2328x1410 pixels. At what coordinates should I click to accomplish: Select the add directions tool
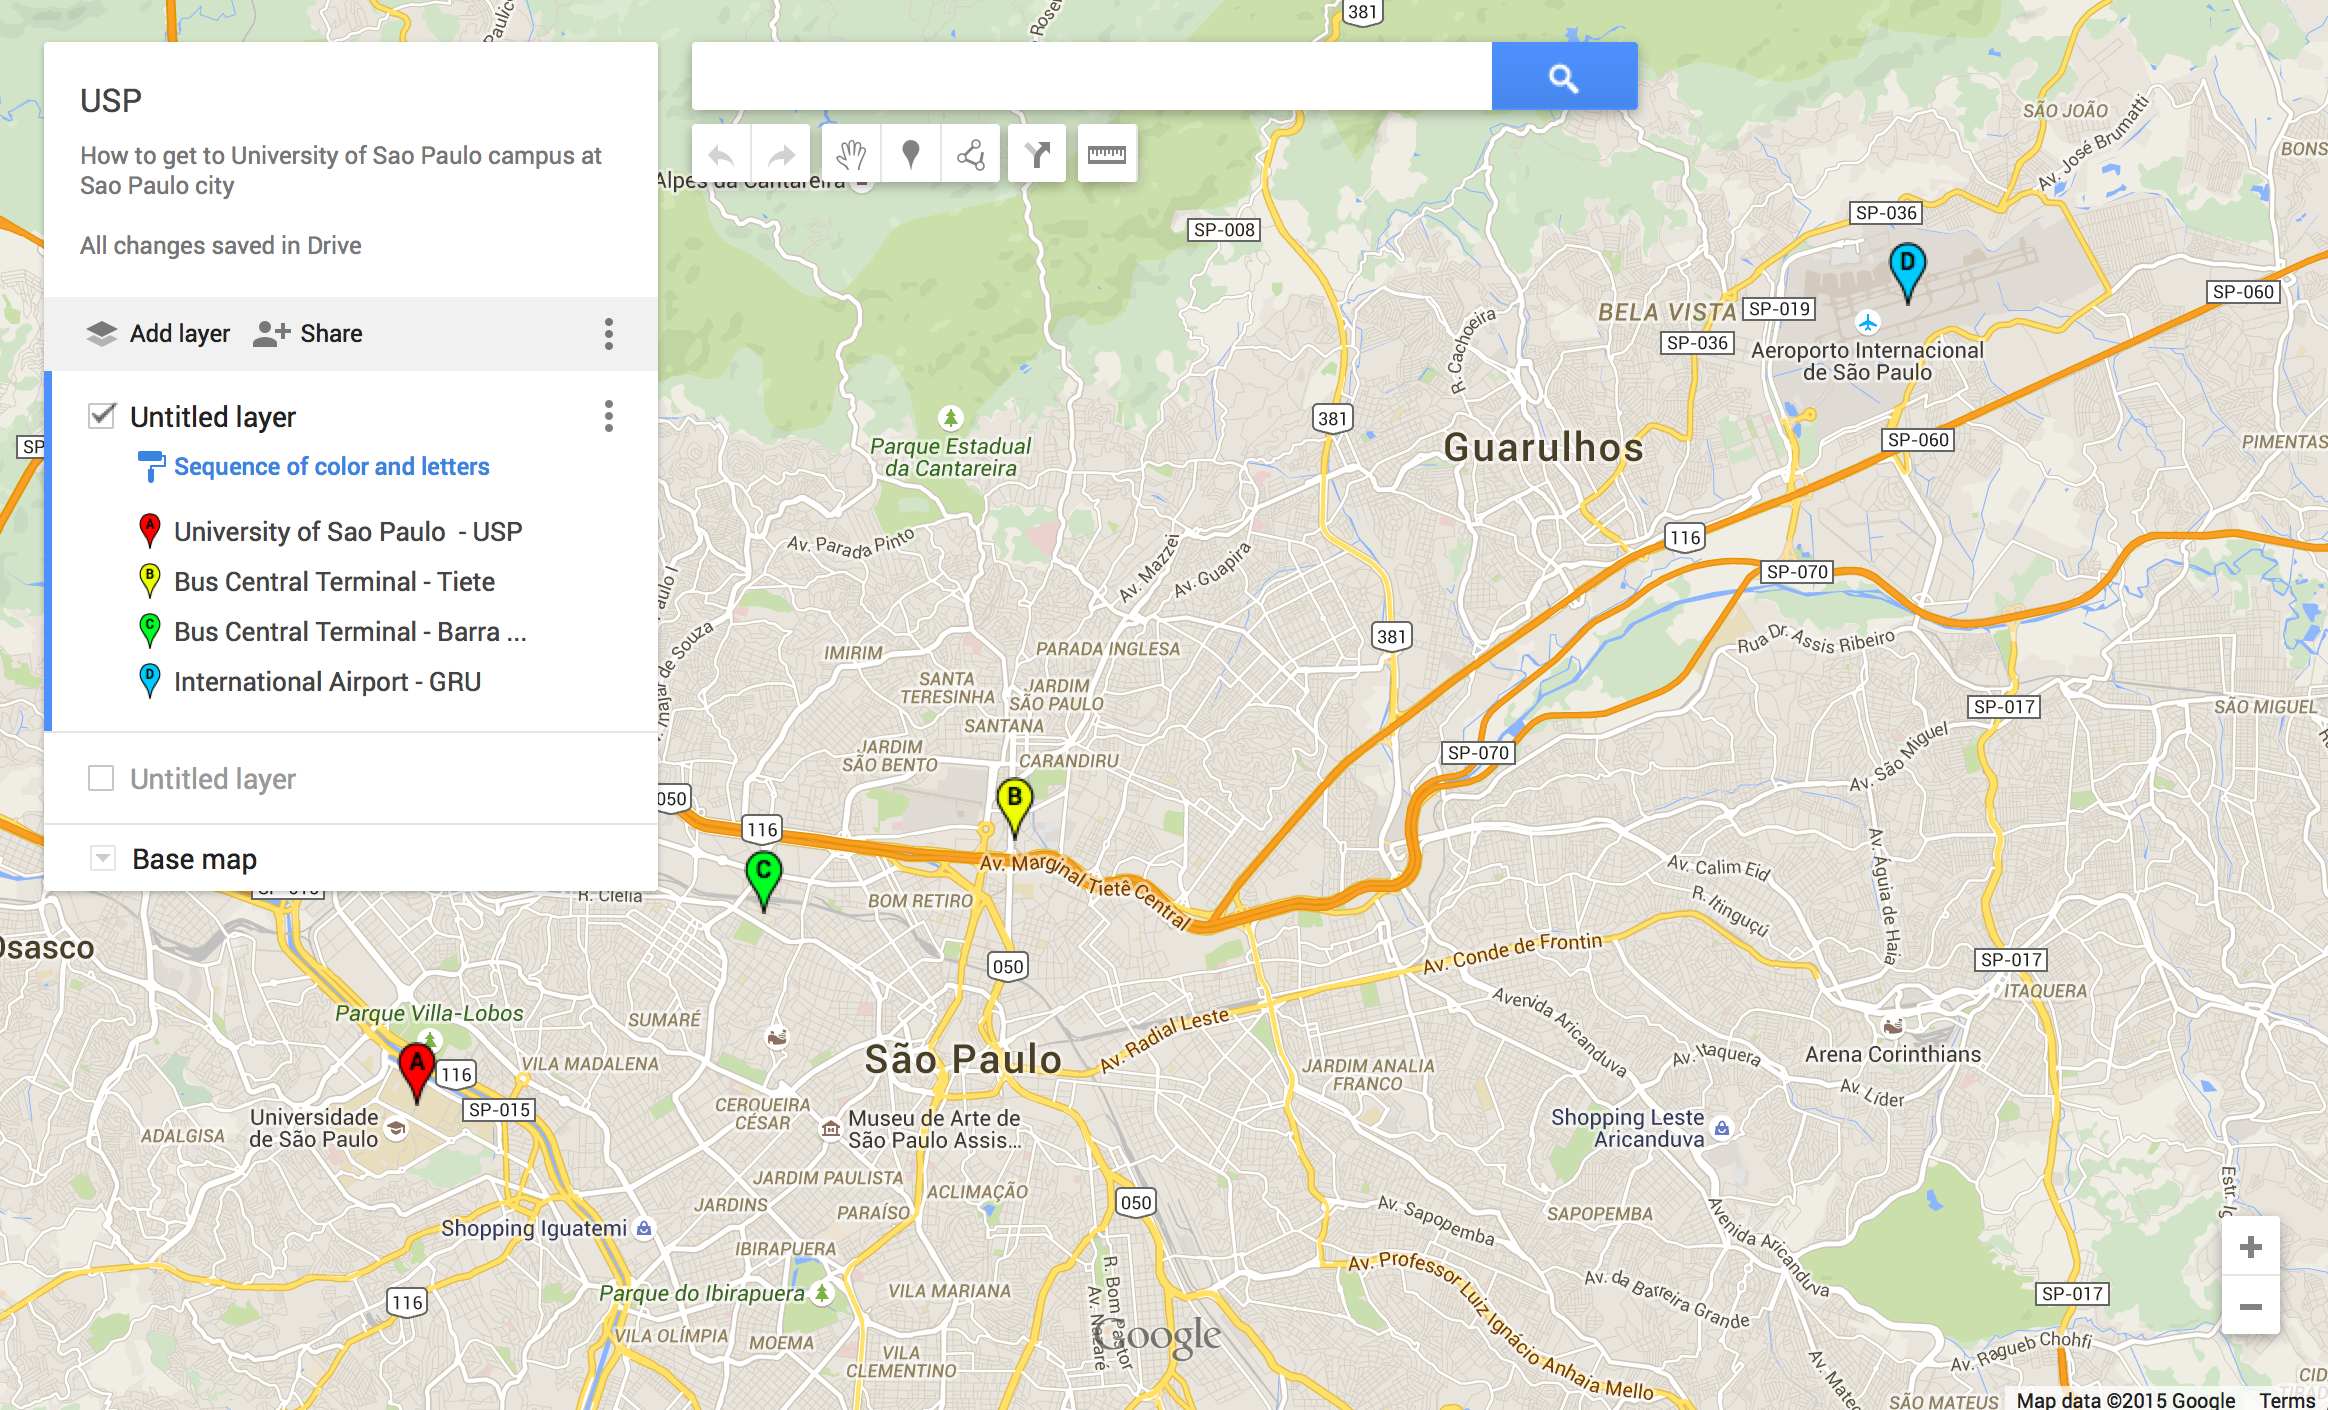pyautogui.click(x=1037, y=154)
